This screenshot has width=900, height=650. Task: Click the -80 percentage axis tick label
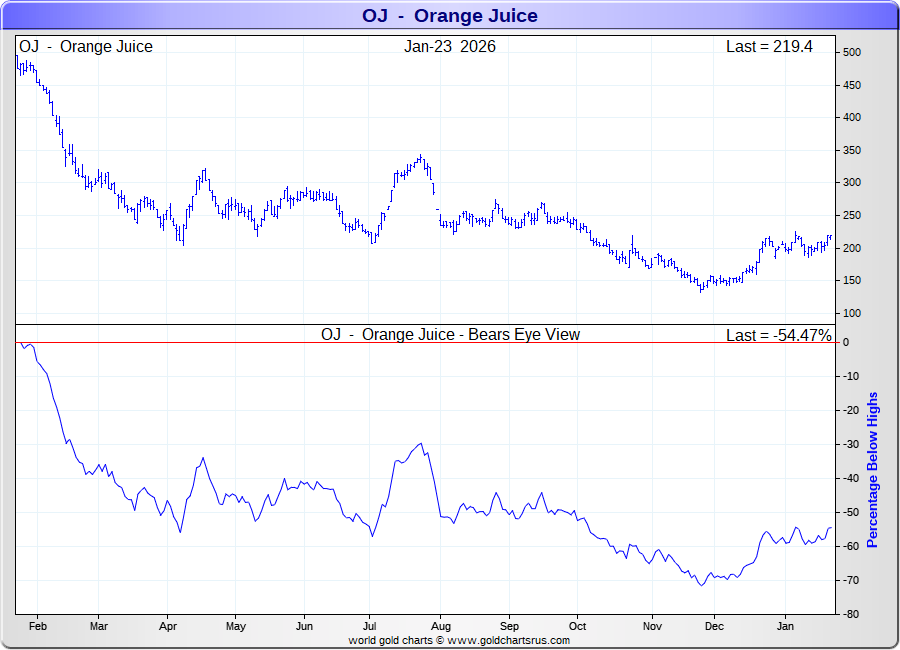point(850,614)
